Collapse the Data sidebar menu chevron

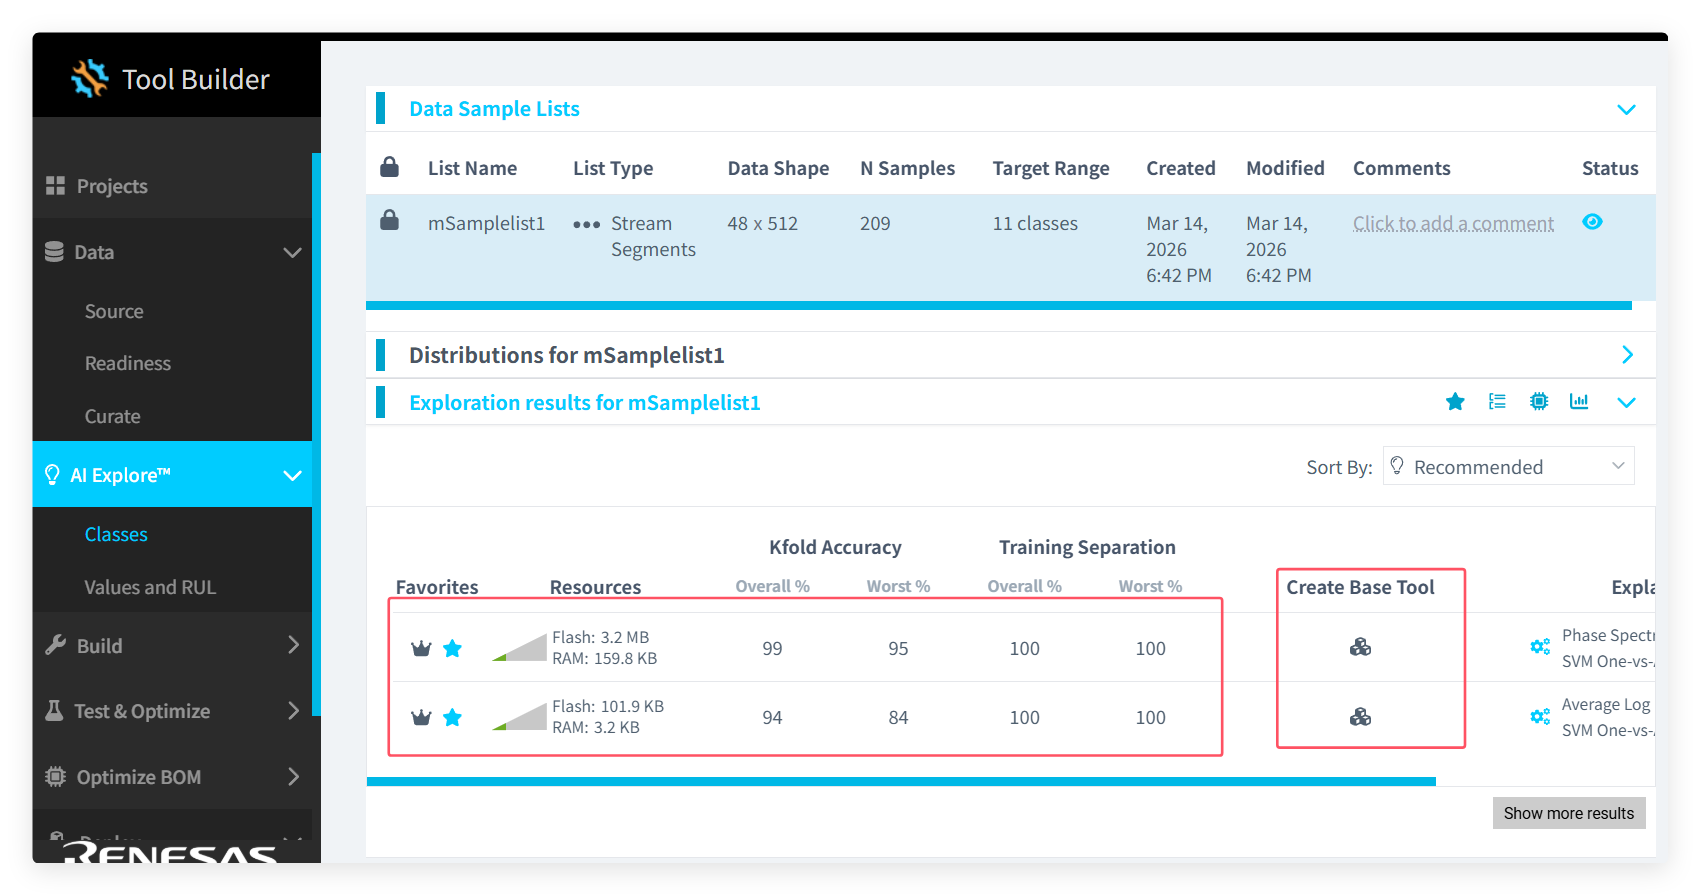click(x=292, y=252)
